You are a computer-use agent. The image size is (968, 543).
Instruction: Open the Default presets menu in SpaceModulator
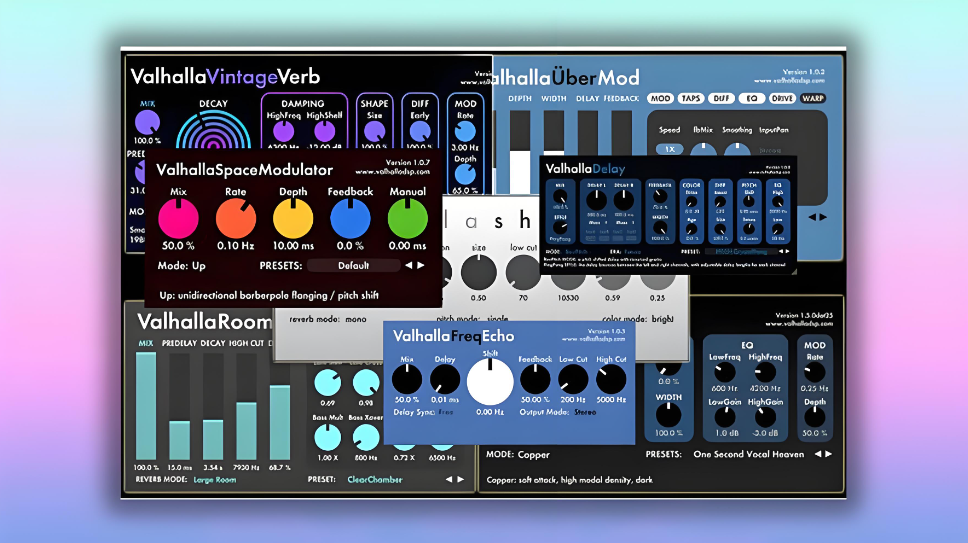pos(354,265)
